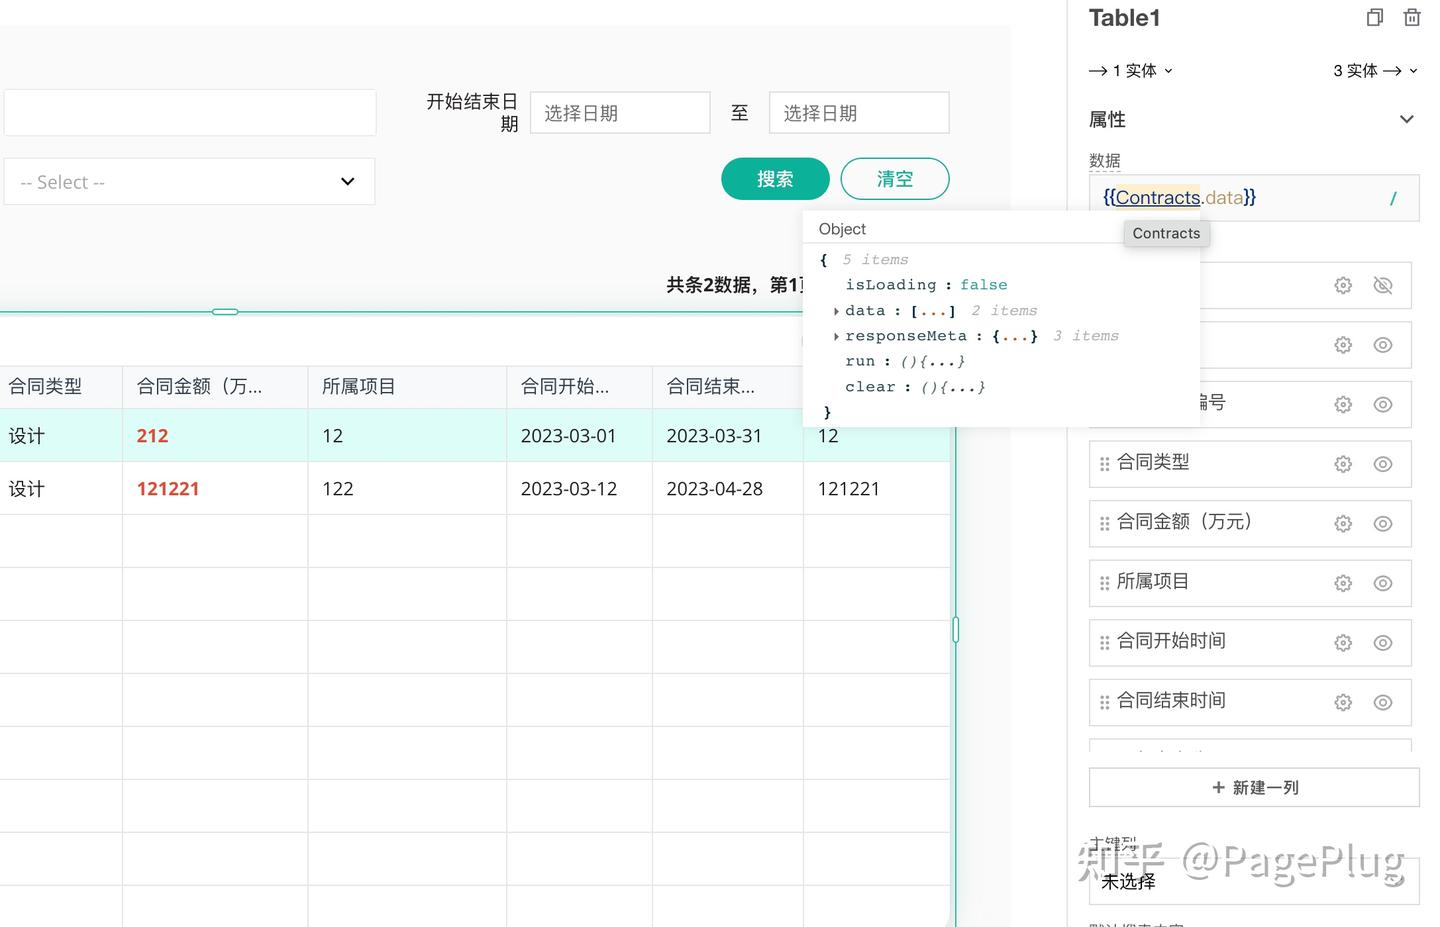Open gear settings for the 合同开始时间 column
1440x927 pixels.
[1342, 642]
